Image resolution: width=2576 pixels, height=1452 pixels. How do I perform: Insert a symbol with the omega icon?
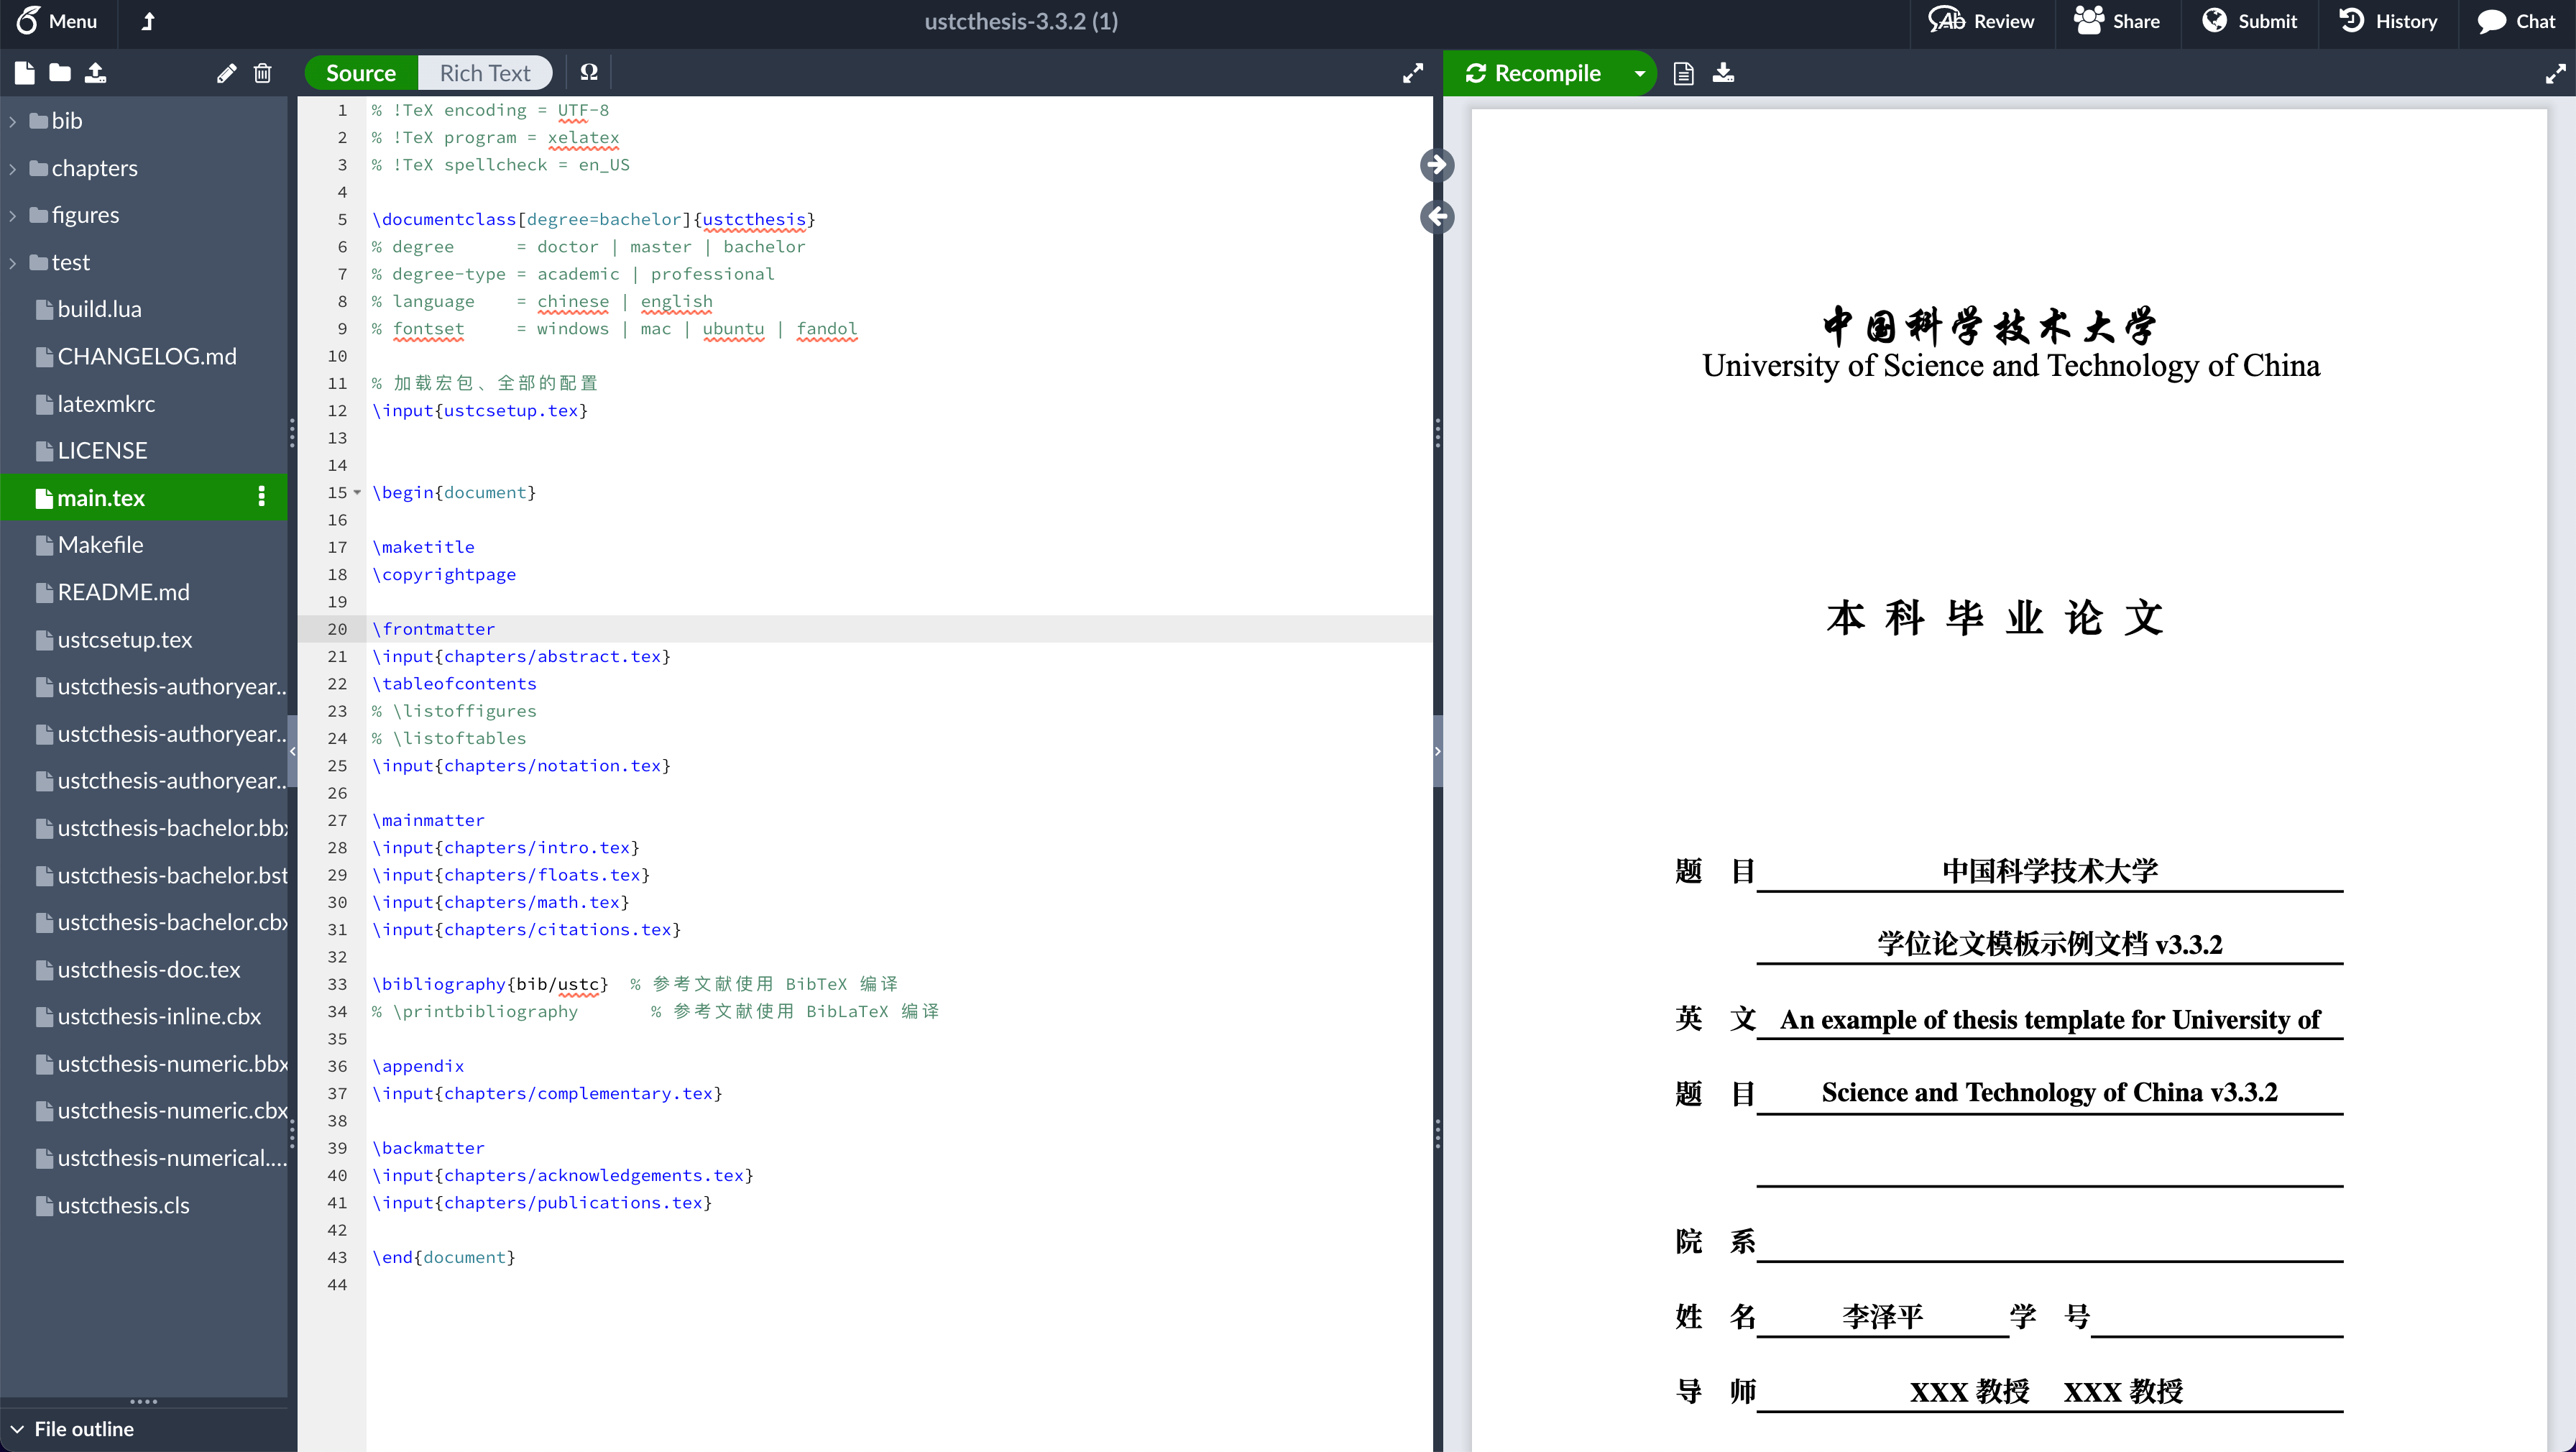[x=589, y=72]
